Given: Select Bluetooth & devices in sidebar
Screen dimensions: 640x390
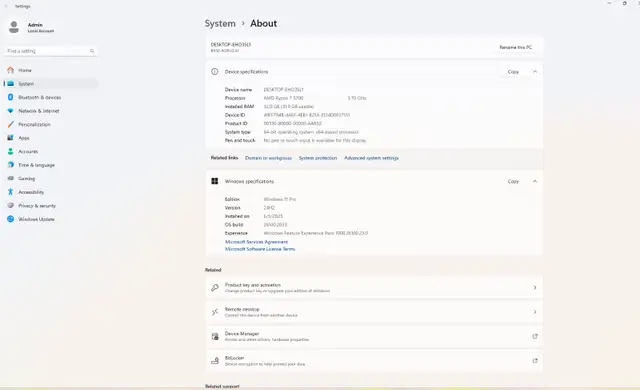Looking at the screenshot, I should (51, 97).
